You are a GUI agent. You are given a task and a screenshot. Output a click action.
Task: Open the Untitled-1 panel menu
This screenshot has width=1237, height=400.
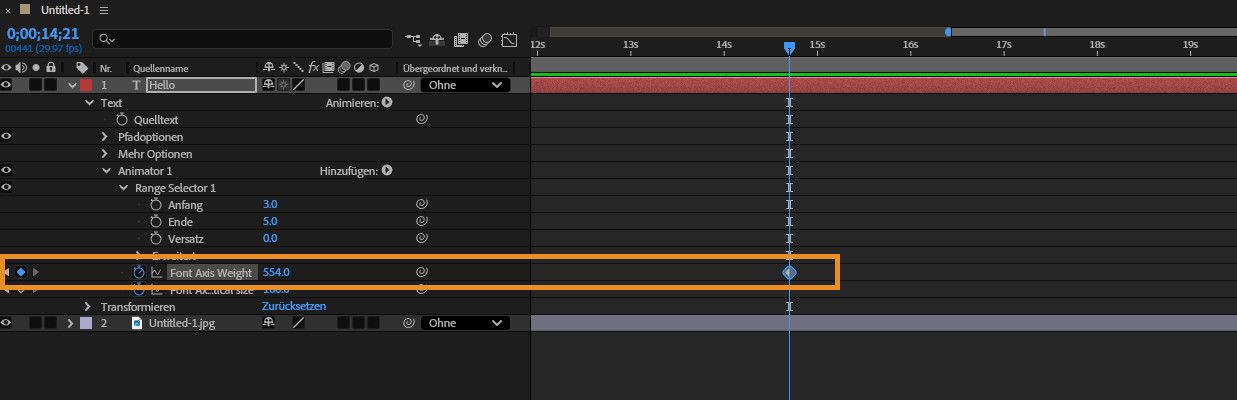point(104,10)
